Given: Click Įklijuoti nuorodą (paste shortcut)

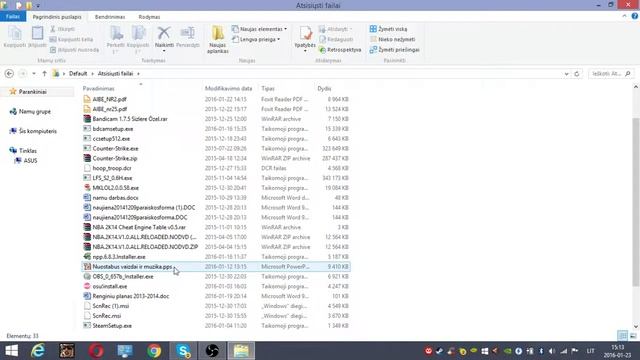Looking at the screenshot, I should coord(74,50).
